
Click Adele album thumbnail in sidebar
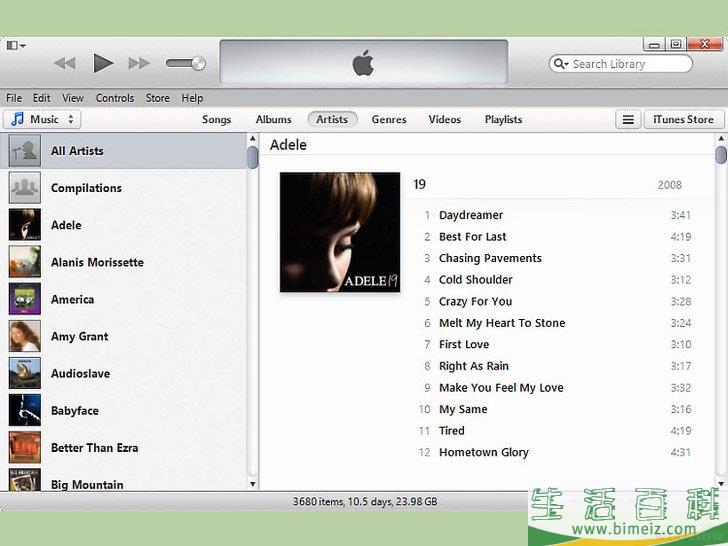(x=25, y=225)
